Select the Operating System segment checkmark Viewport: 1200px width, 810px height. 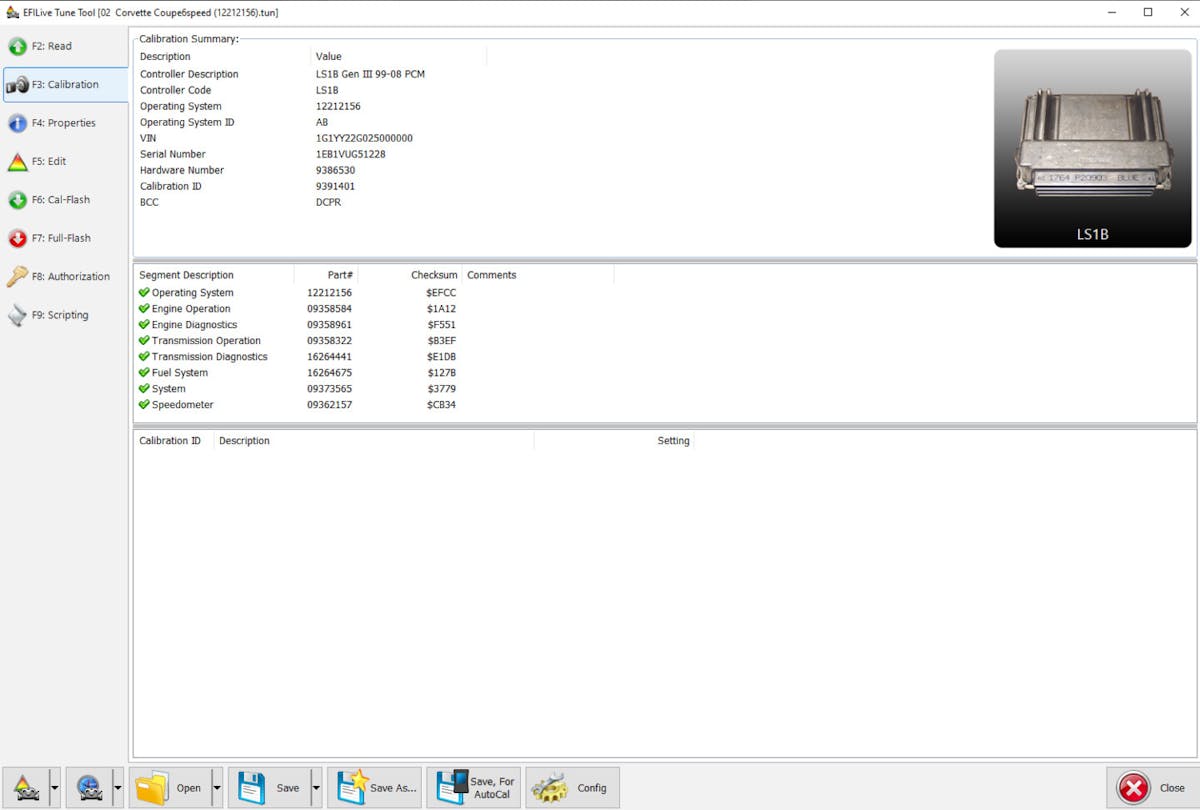tap(144, 293)
